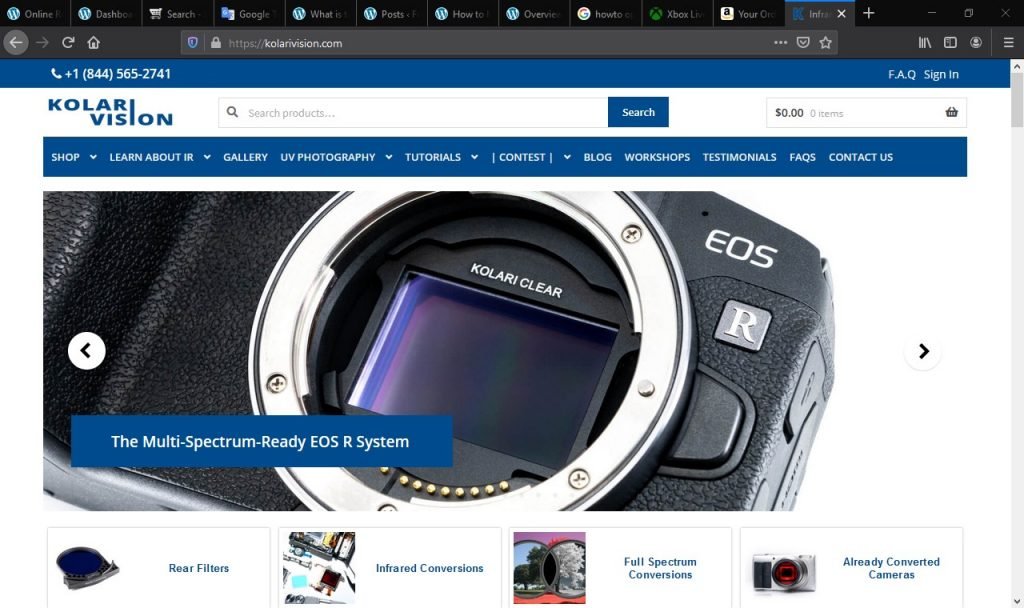Switch to the Dashboard browser tab

[x=106, y=14]
